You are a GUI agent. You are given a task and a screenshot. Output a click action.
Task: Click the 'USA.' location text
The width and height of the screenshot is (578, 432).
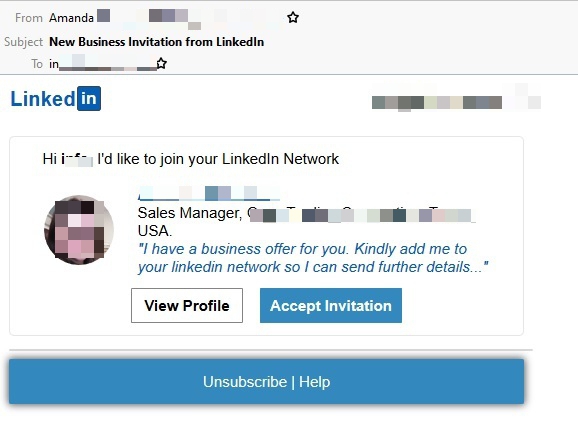pyautogui.click(x=154, y=231)
